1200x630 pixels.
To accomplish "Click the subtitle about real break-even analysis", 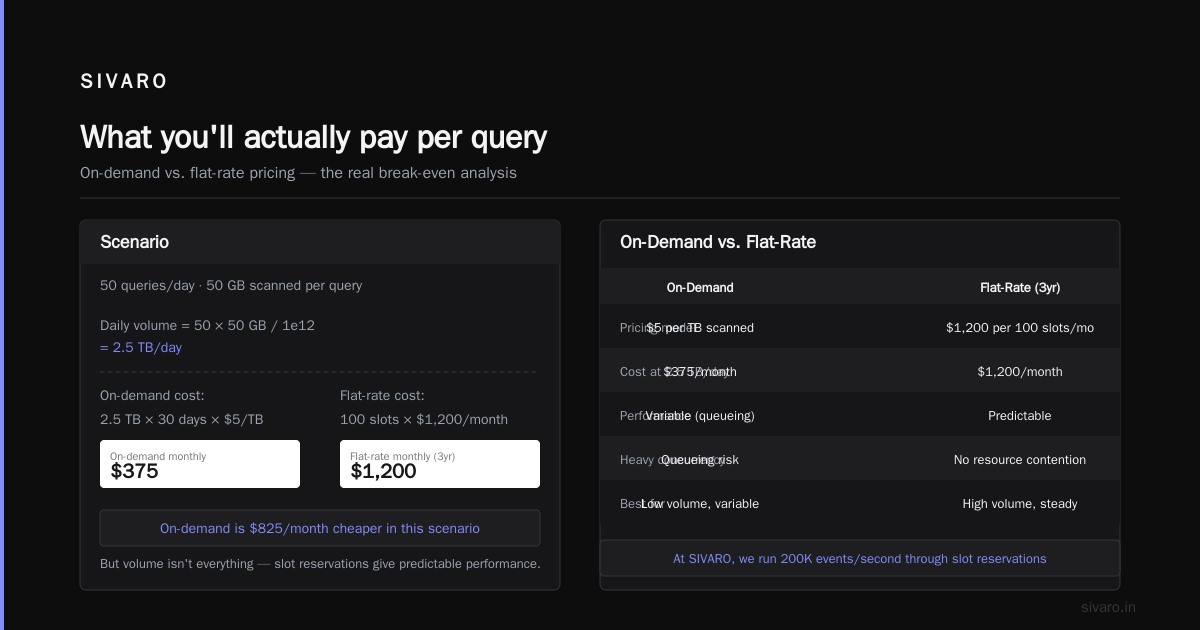I will [x=298, y=172].
